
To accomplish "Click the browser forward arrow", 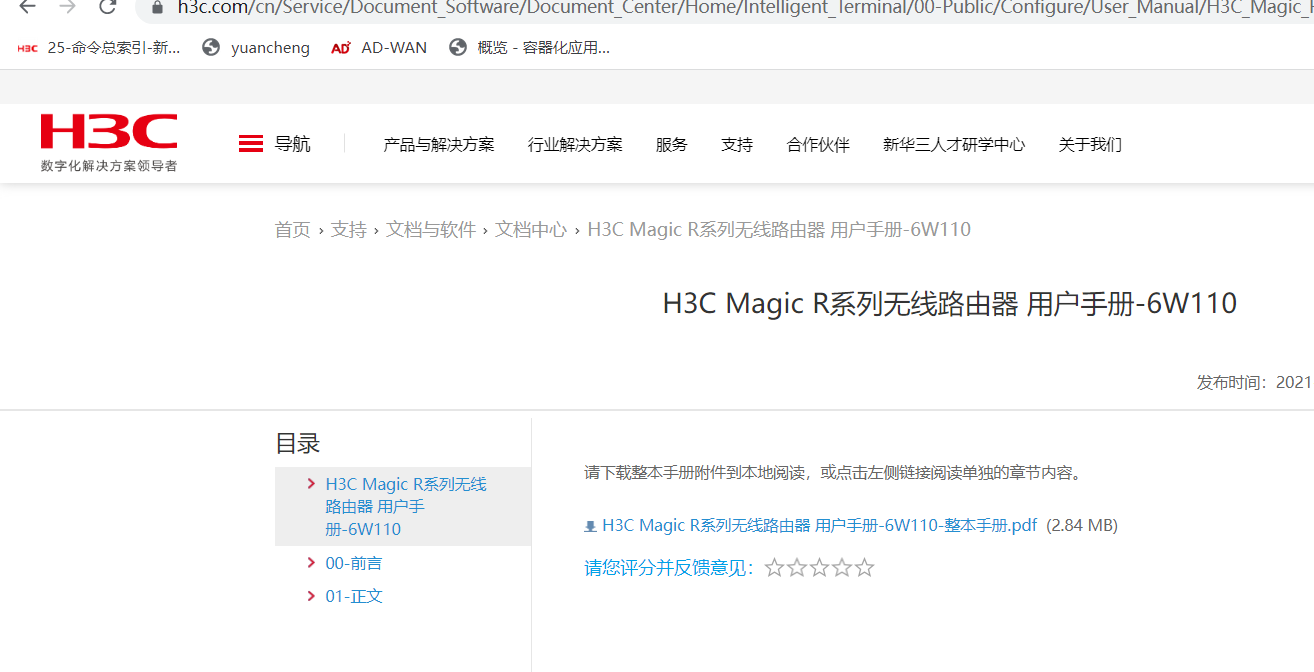I will point(68,6).
